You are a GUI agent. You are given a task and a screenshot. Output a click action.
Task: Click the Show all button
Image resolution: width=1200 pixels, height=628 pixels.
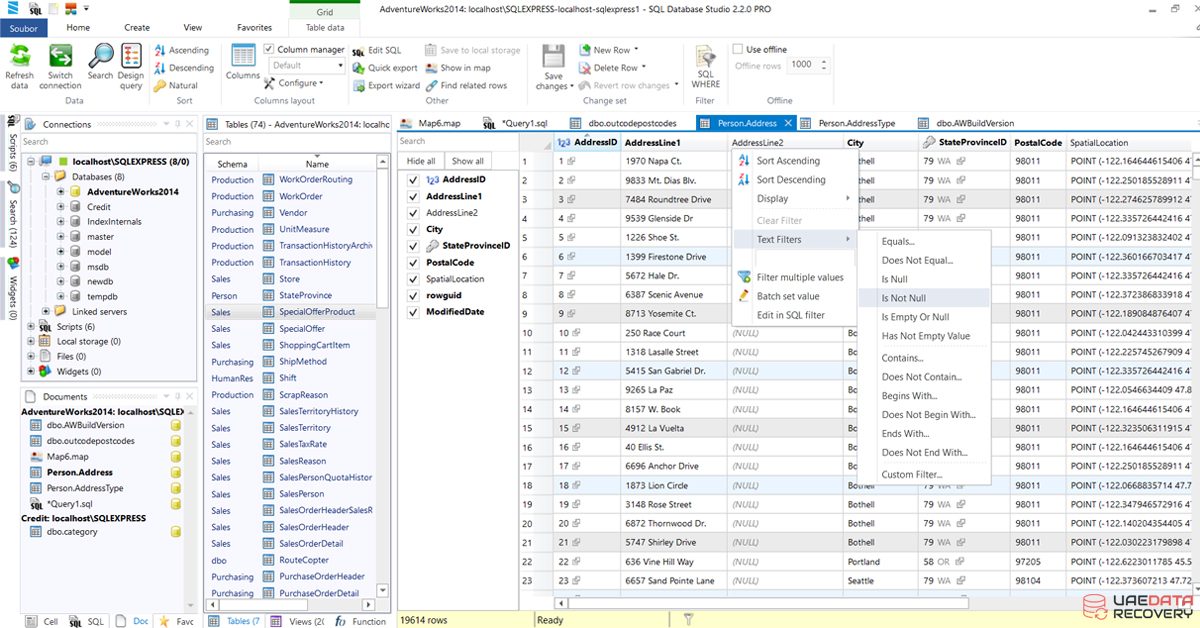click(468, 161)
